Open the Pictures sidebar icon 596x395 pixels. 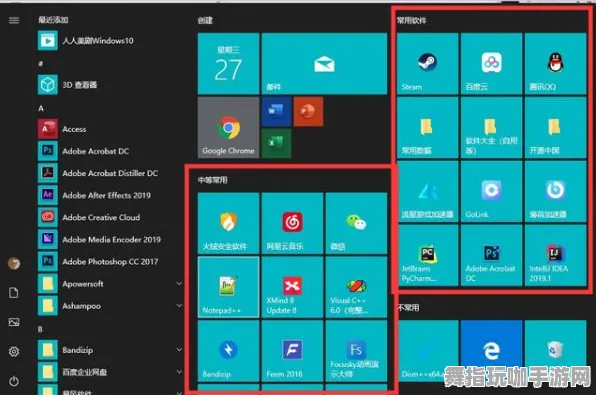14,322
